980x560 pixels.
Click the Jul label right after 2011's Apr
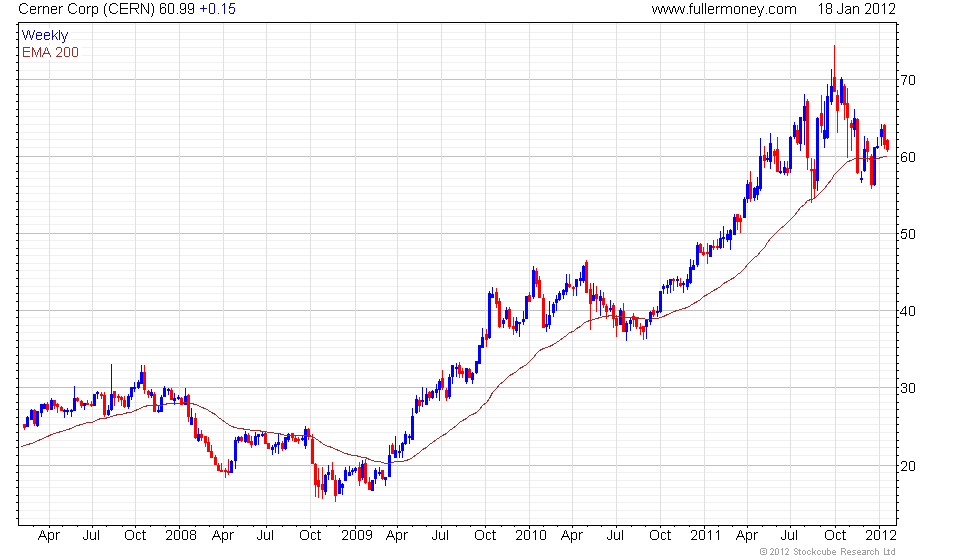[790, 536]
